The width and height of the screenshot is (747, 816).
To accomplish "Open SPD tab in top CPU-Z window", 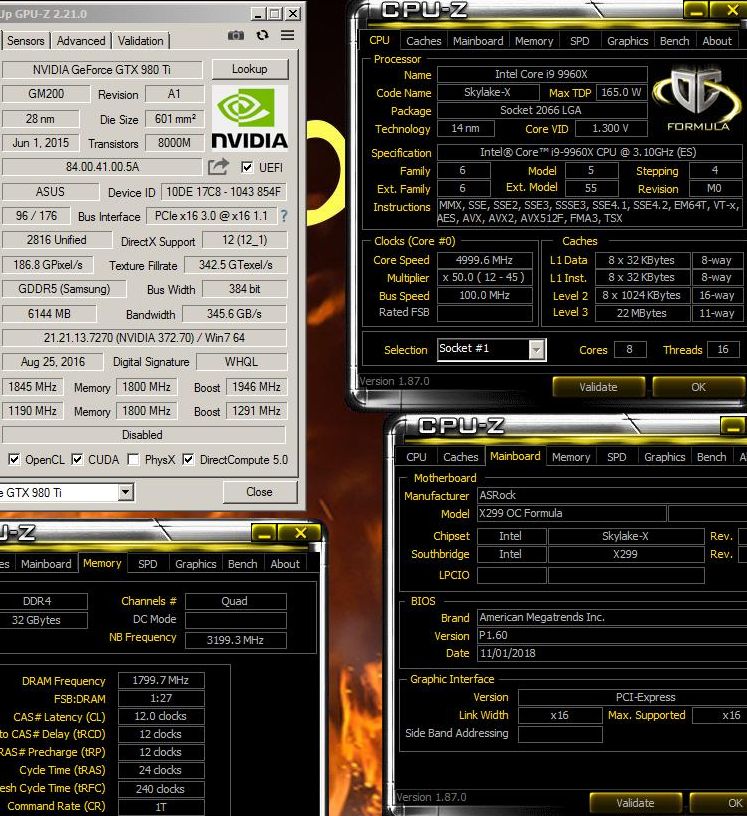I will 579,41.
